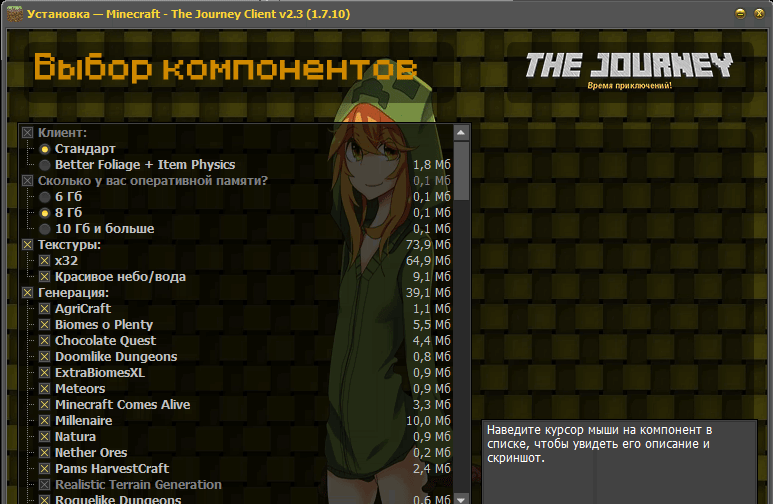This screenshot has height=504, width=773.
Task: Choose the 8 Гб memory option
Action: tap(45, 213)
